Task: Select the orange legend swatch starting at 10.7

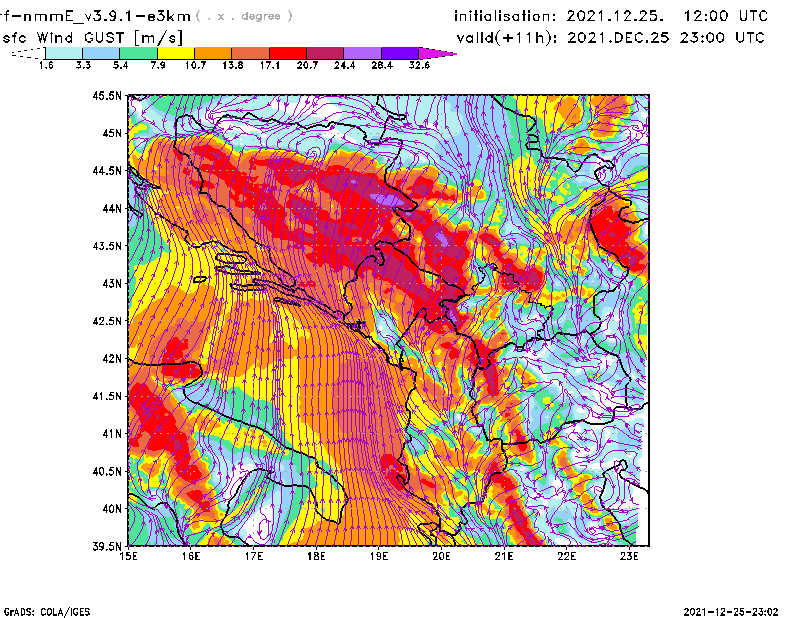Action: click(x=213, y=53)
